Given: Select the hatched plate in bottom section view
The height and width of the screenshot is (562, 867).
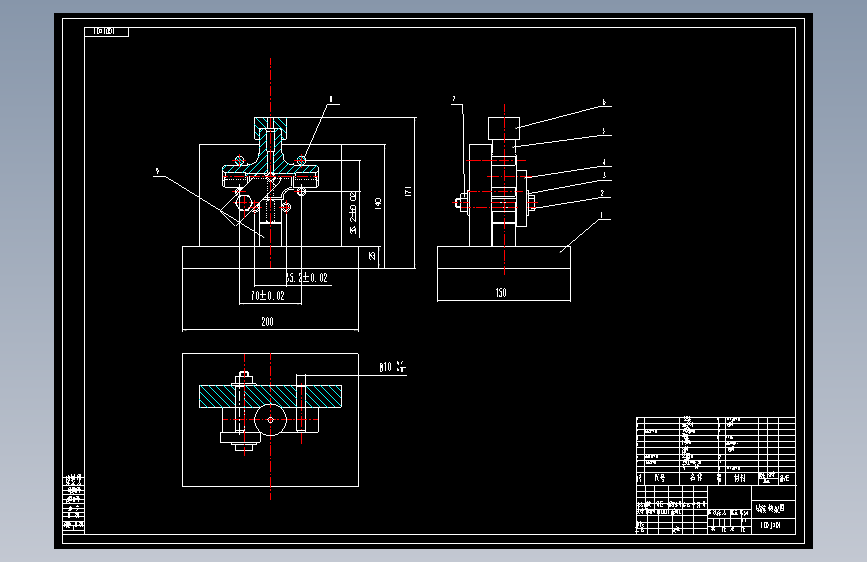Looking at the screenshot, I should pos(270,397).
